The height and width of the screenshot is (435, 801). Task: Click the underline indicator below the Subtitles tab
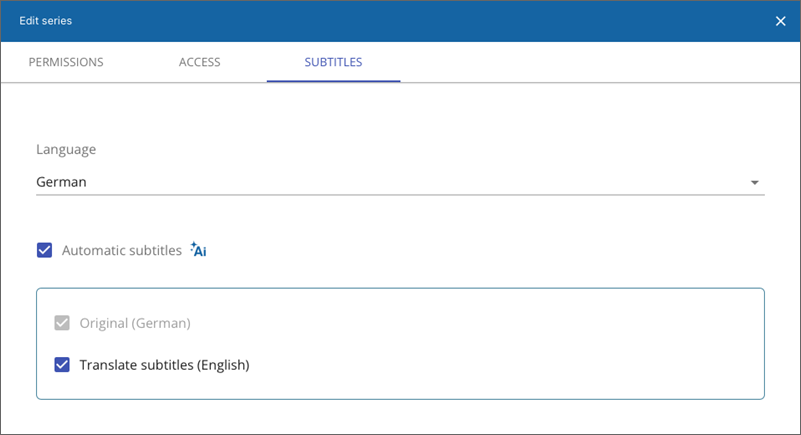[333, 81]
